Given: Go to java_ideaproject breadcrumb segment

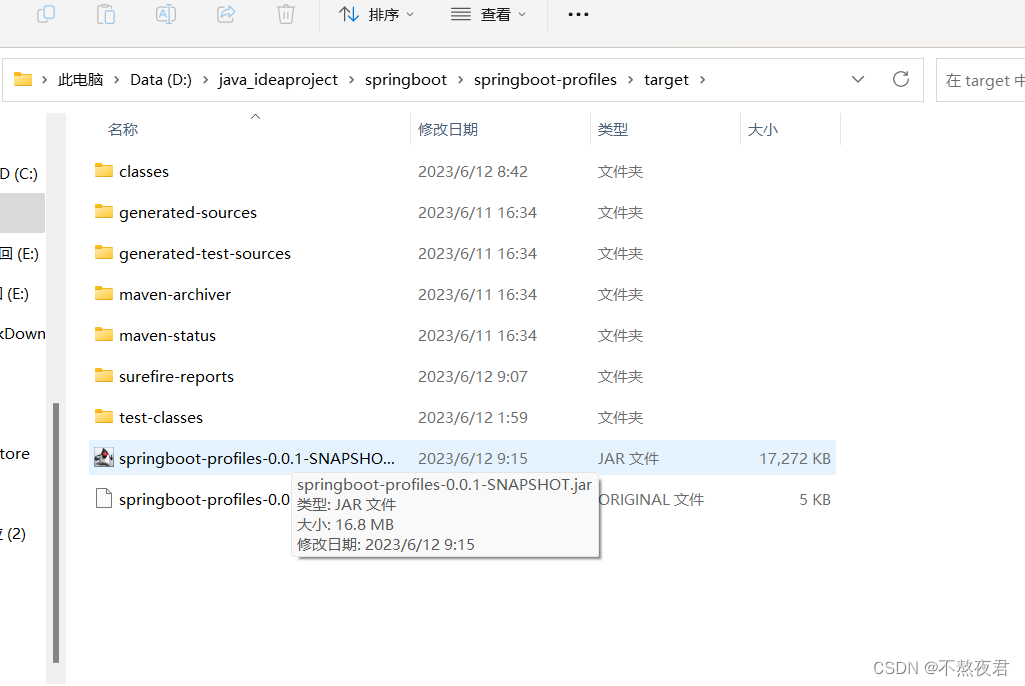Looking at the screenshot, I should point(278,80).
